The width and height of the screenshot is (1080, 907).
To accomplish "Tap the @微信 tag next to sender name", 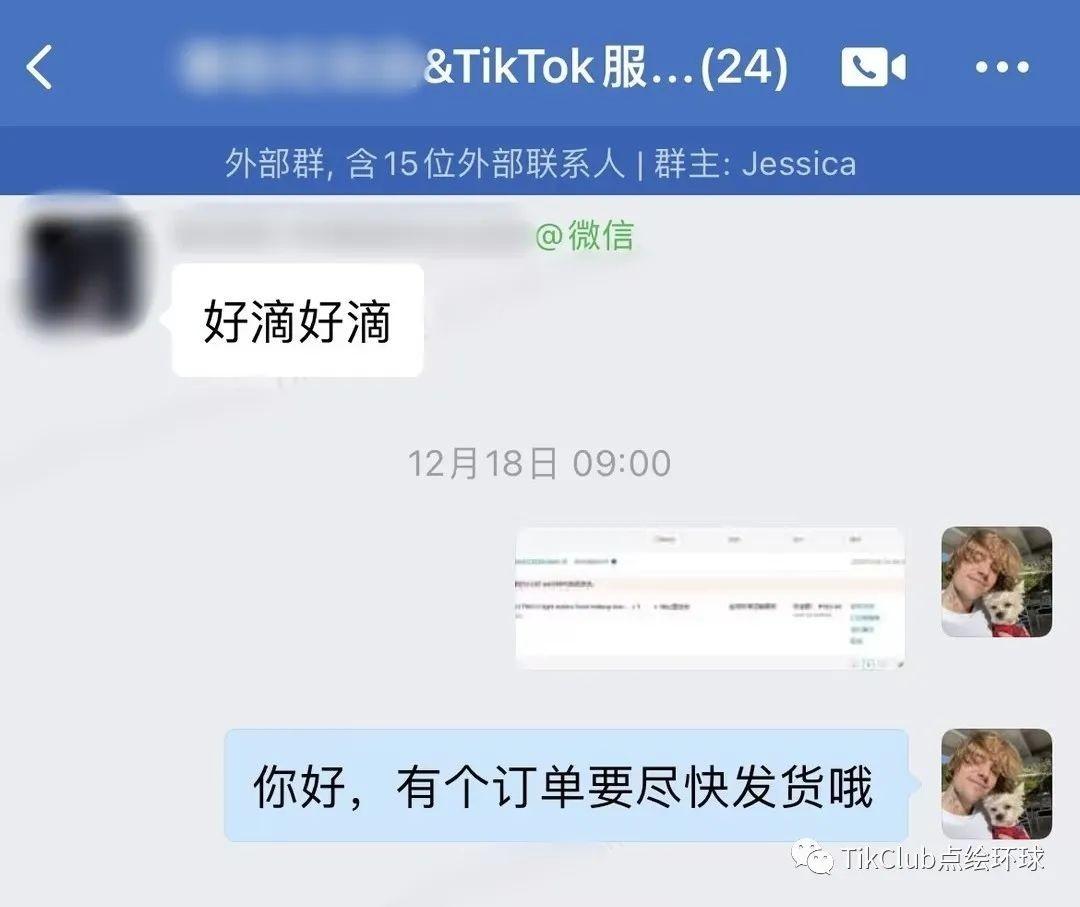I will tap(584, 236).
